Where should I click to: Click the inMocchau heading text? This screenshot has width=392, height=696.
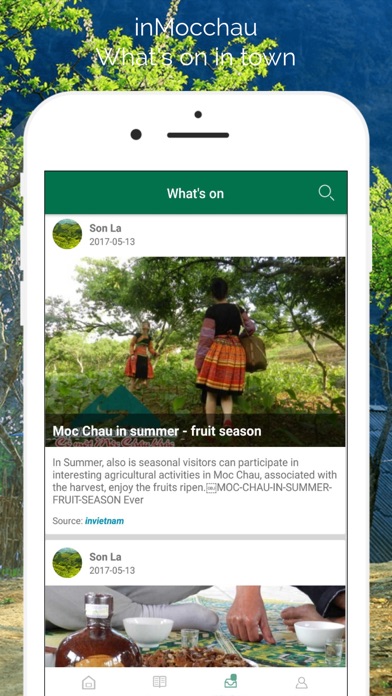pyautogui.click(x=196, y=28)
